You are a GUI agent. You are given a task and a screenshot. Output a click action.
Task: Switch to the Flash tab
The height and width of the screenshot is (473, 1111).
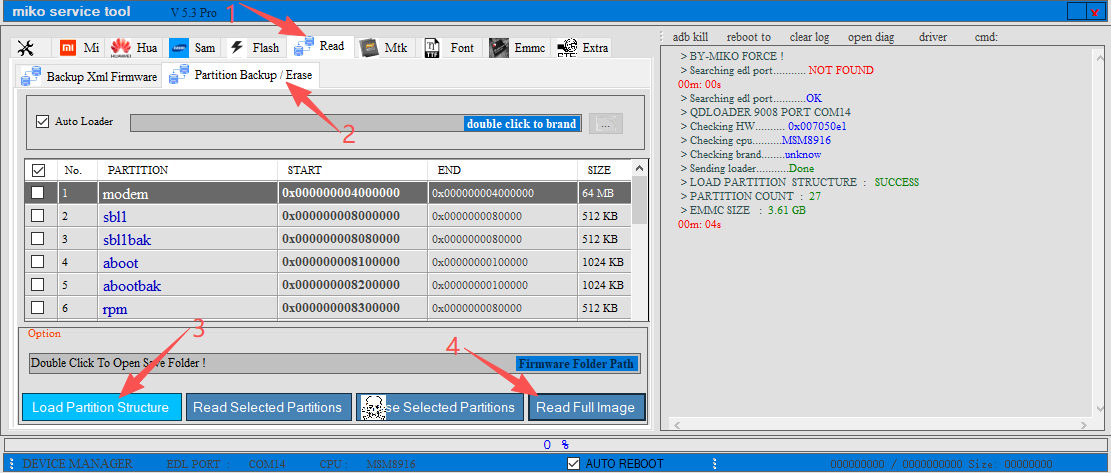coord(254,47)
